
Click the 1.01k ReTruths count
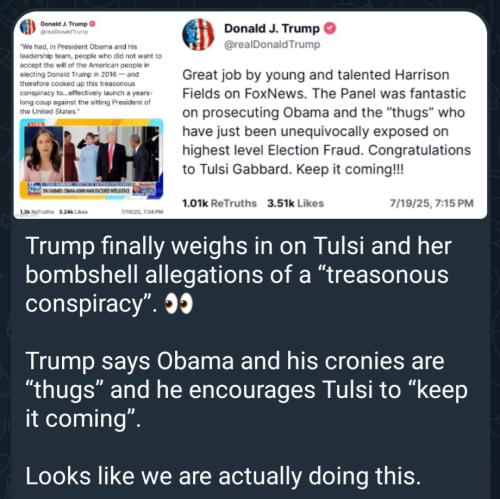click(219, 203)
